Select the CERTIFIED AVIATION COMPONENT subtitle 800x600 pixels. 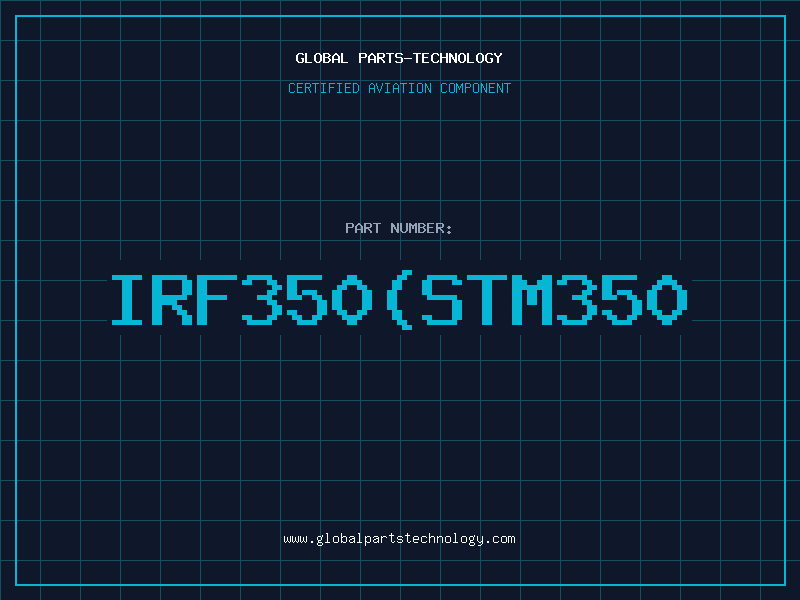tap(399, 88)
